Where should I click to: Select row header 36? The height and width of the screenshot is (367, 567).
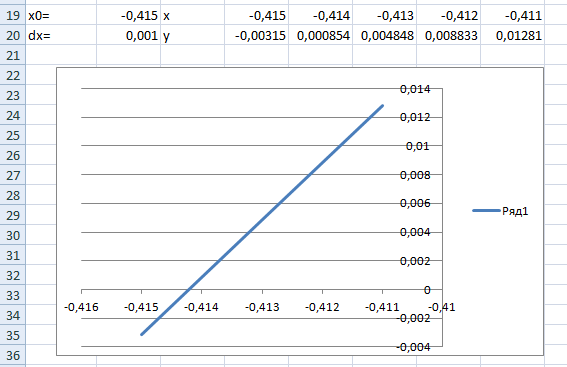point(13,355)
